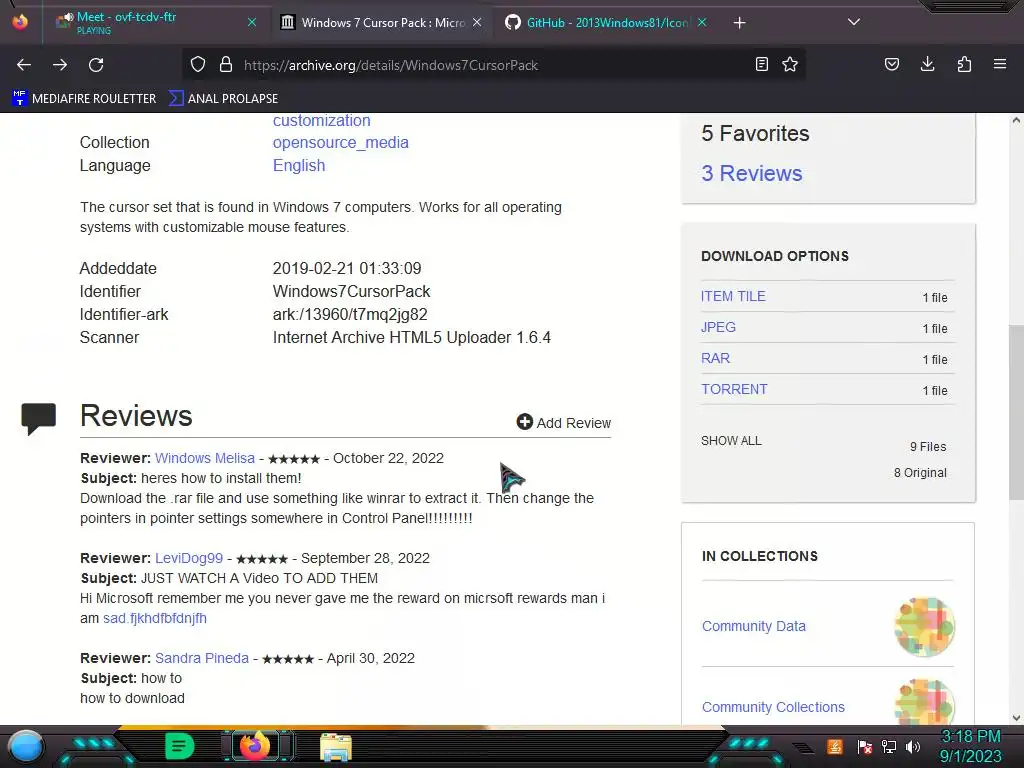
Task: Click the orange Java update tray icon
Action: tap(835, 746)
